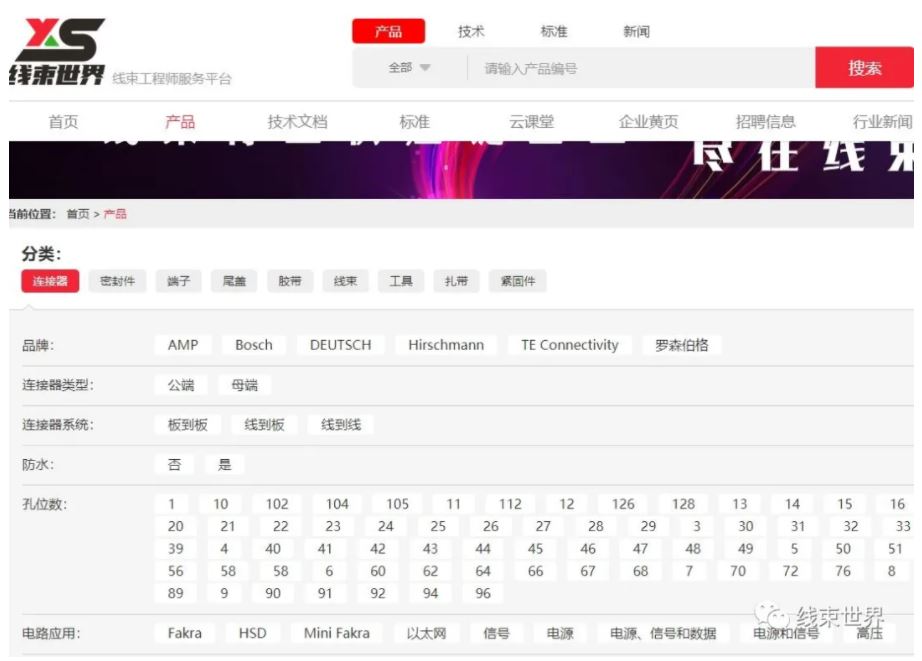Select the 密封件 category tag

point(117,281)
